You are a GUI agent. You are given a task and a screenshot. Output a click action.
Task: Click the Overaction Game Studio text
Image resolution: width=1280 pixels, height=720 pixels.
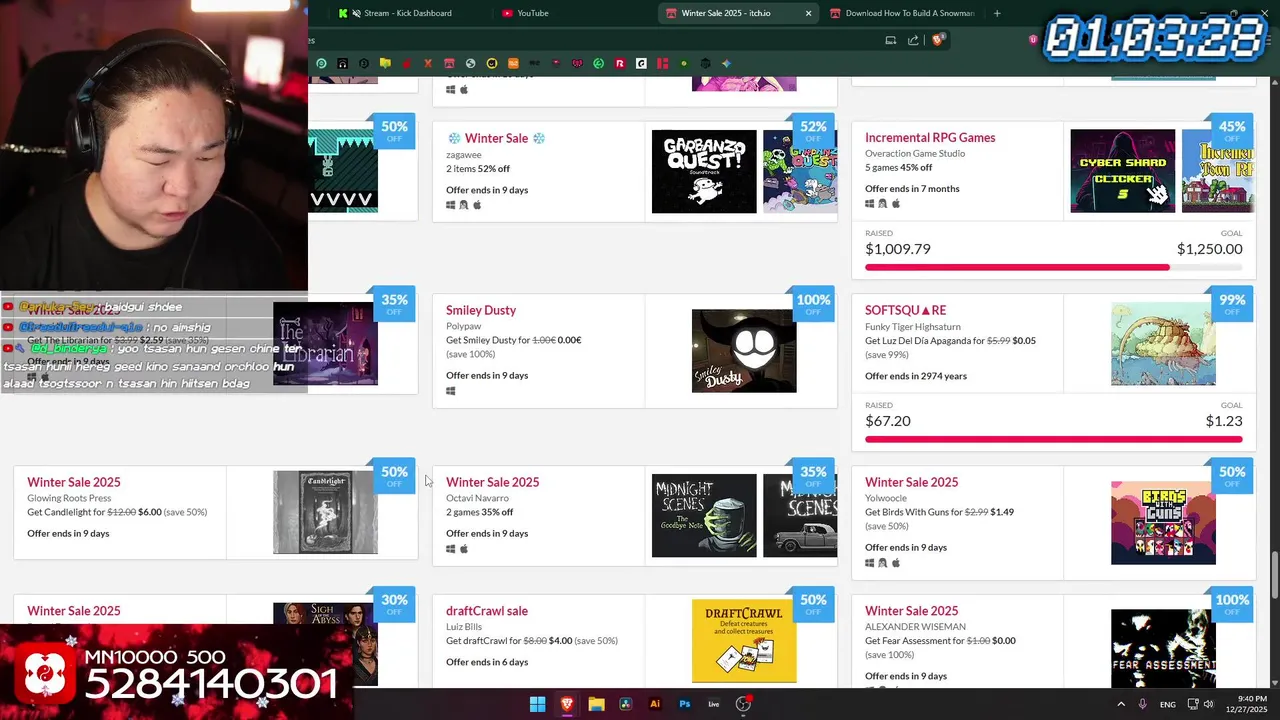click(915, 154)
